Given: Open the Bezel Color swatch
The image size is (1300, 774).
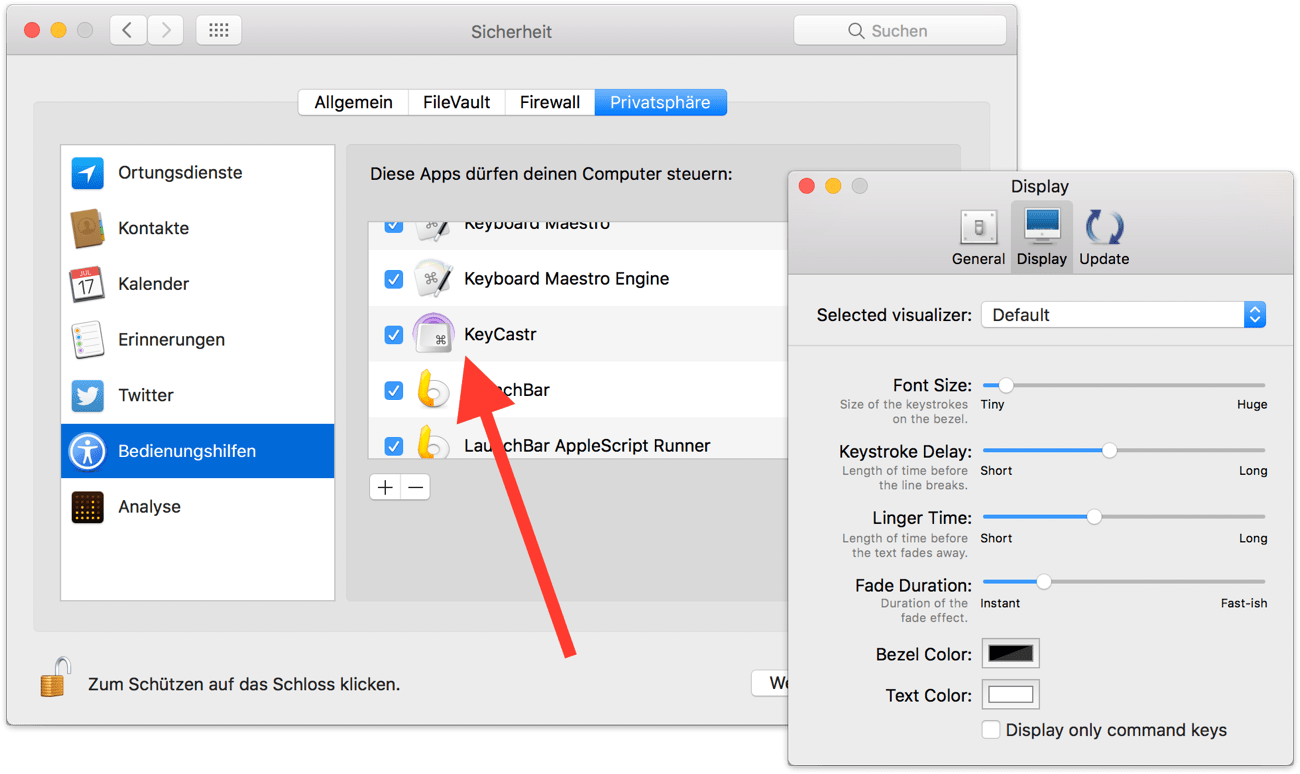Looking at the screenshot, I should (x=1010, y=654).
